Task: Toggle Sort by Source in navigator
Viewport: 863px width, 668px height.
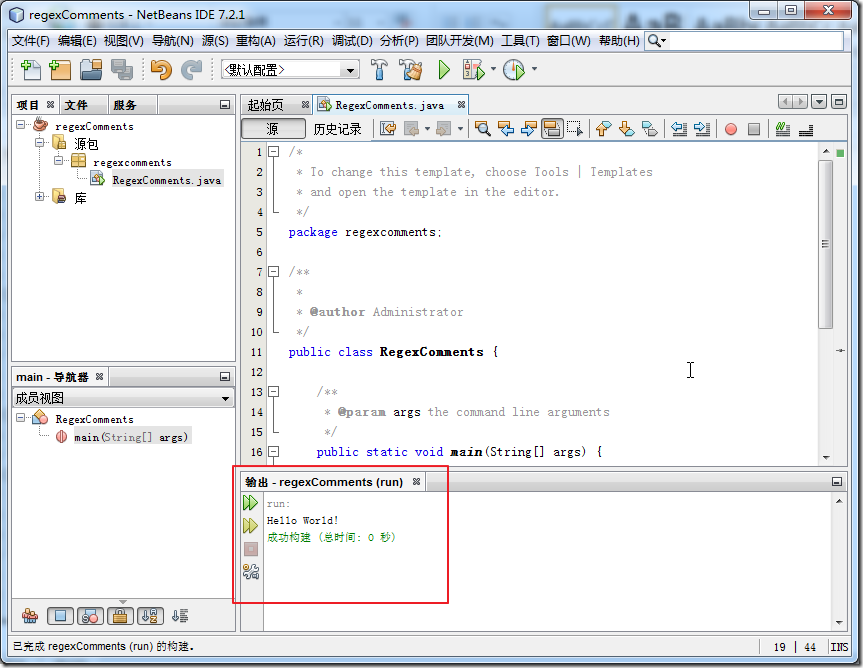Action: [x=180, y=616]
